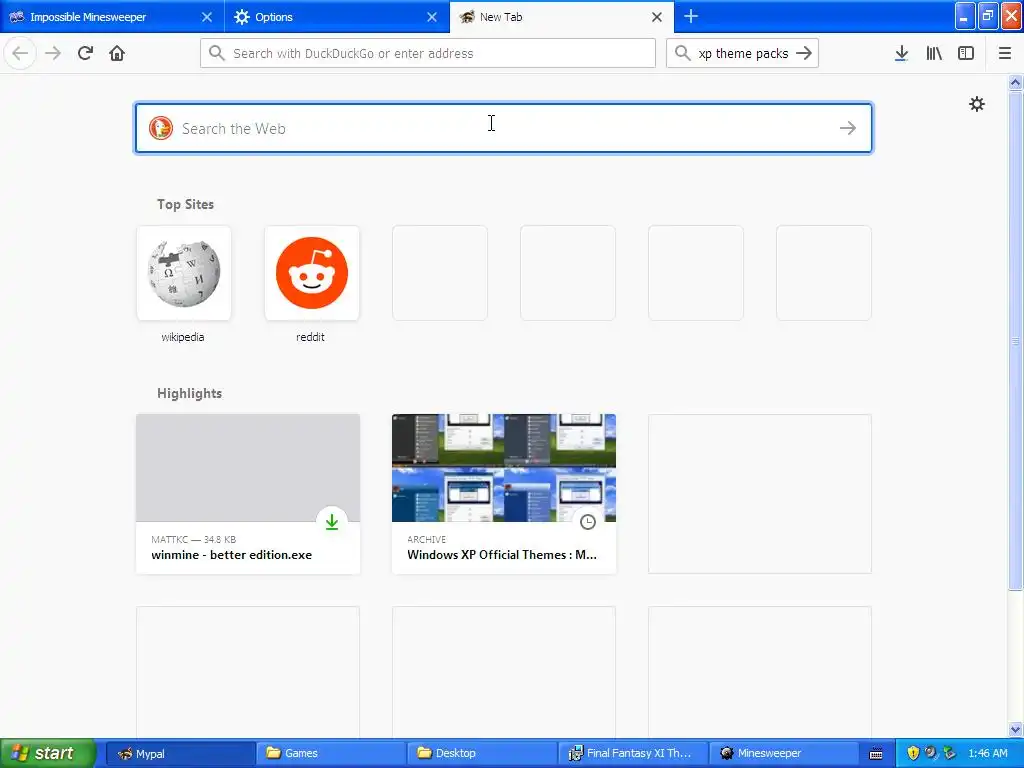The height and width of the screenshot is (768, 1024).
Task: Open the browser home page
Action: point(117,53)
